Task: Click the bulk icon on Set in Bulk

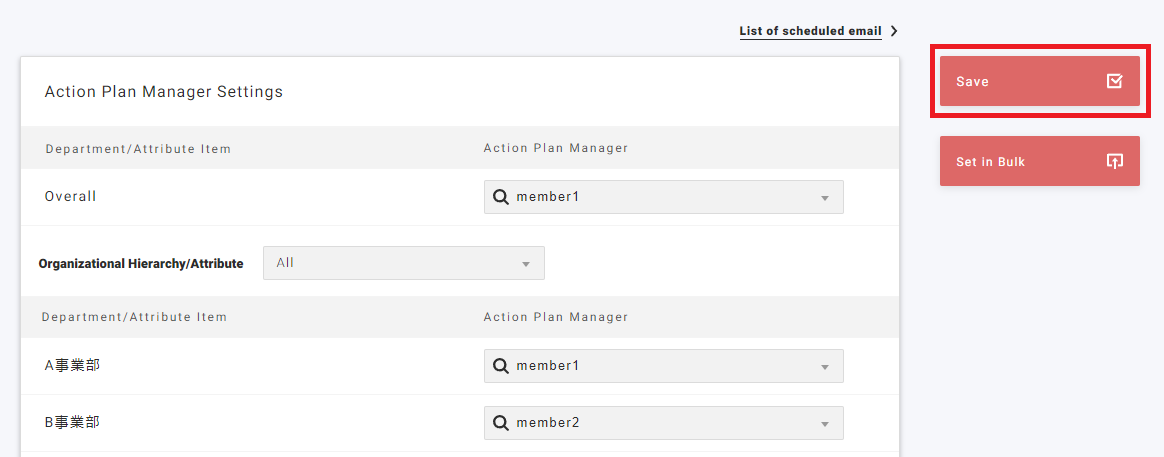Action: pos(1115,161)
